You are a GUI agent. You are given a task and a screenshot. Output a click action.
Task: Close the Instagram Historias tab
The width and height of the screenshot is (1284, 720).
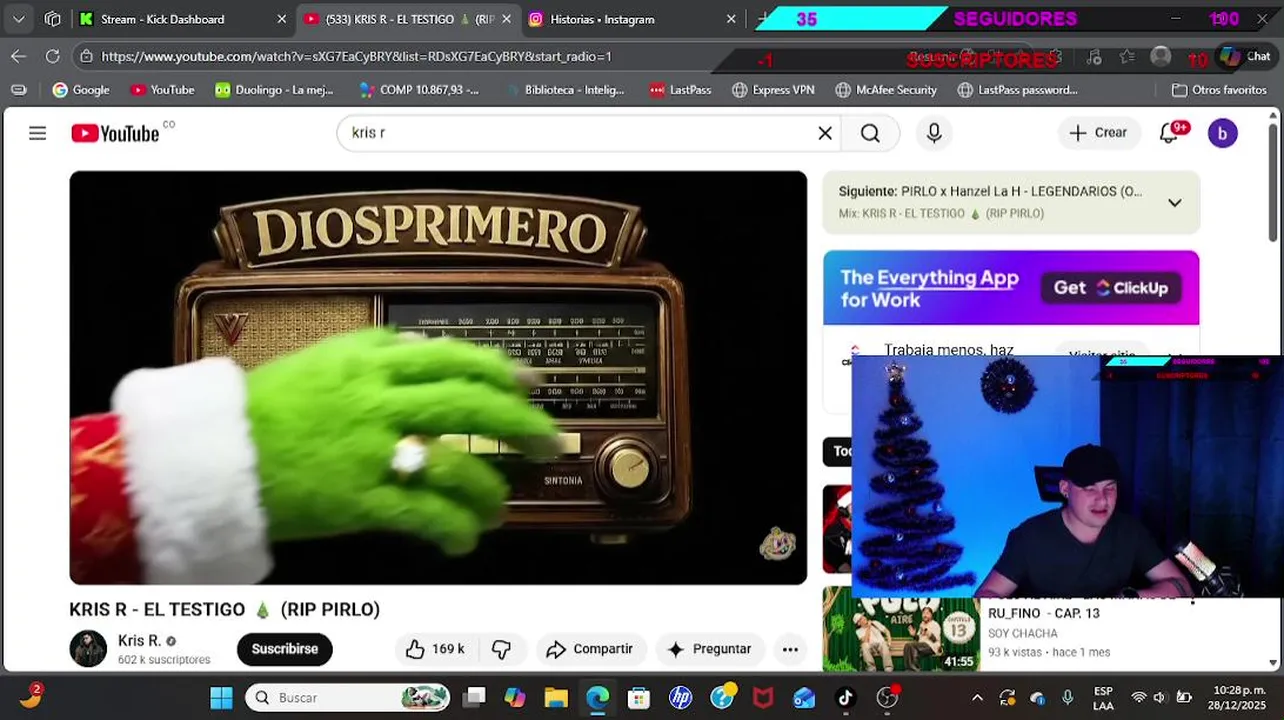731,19
